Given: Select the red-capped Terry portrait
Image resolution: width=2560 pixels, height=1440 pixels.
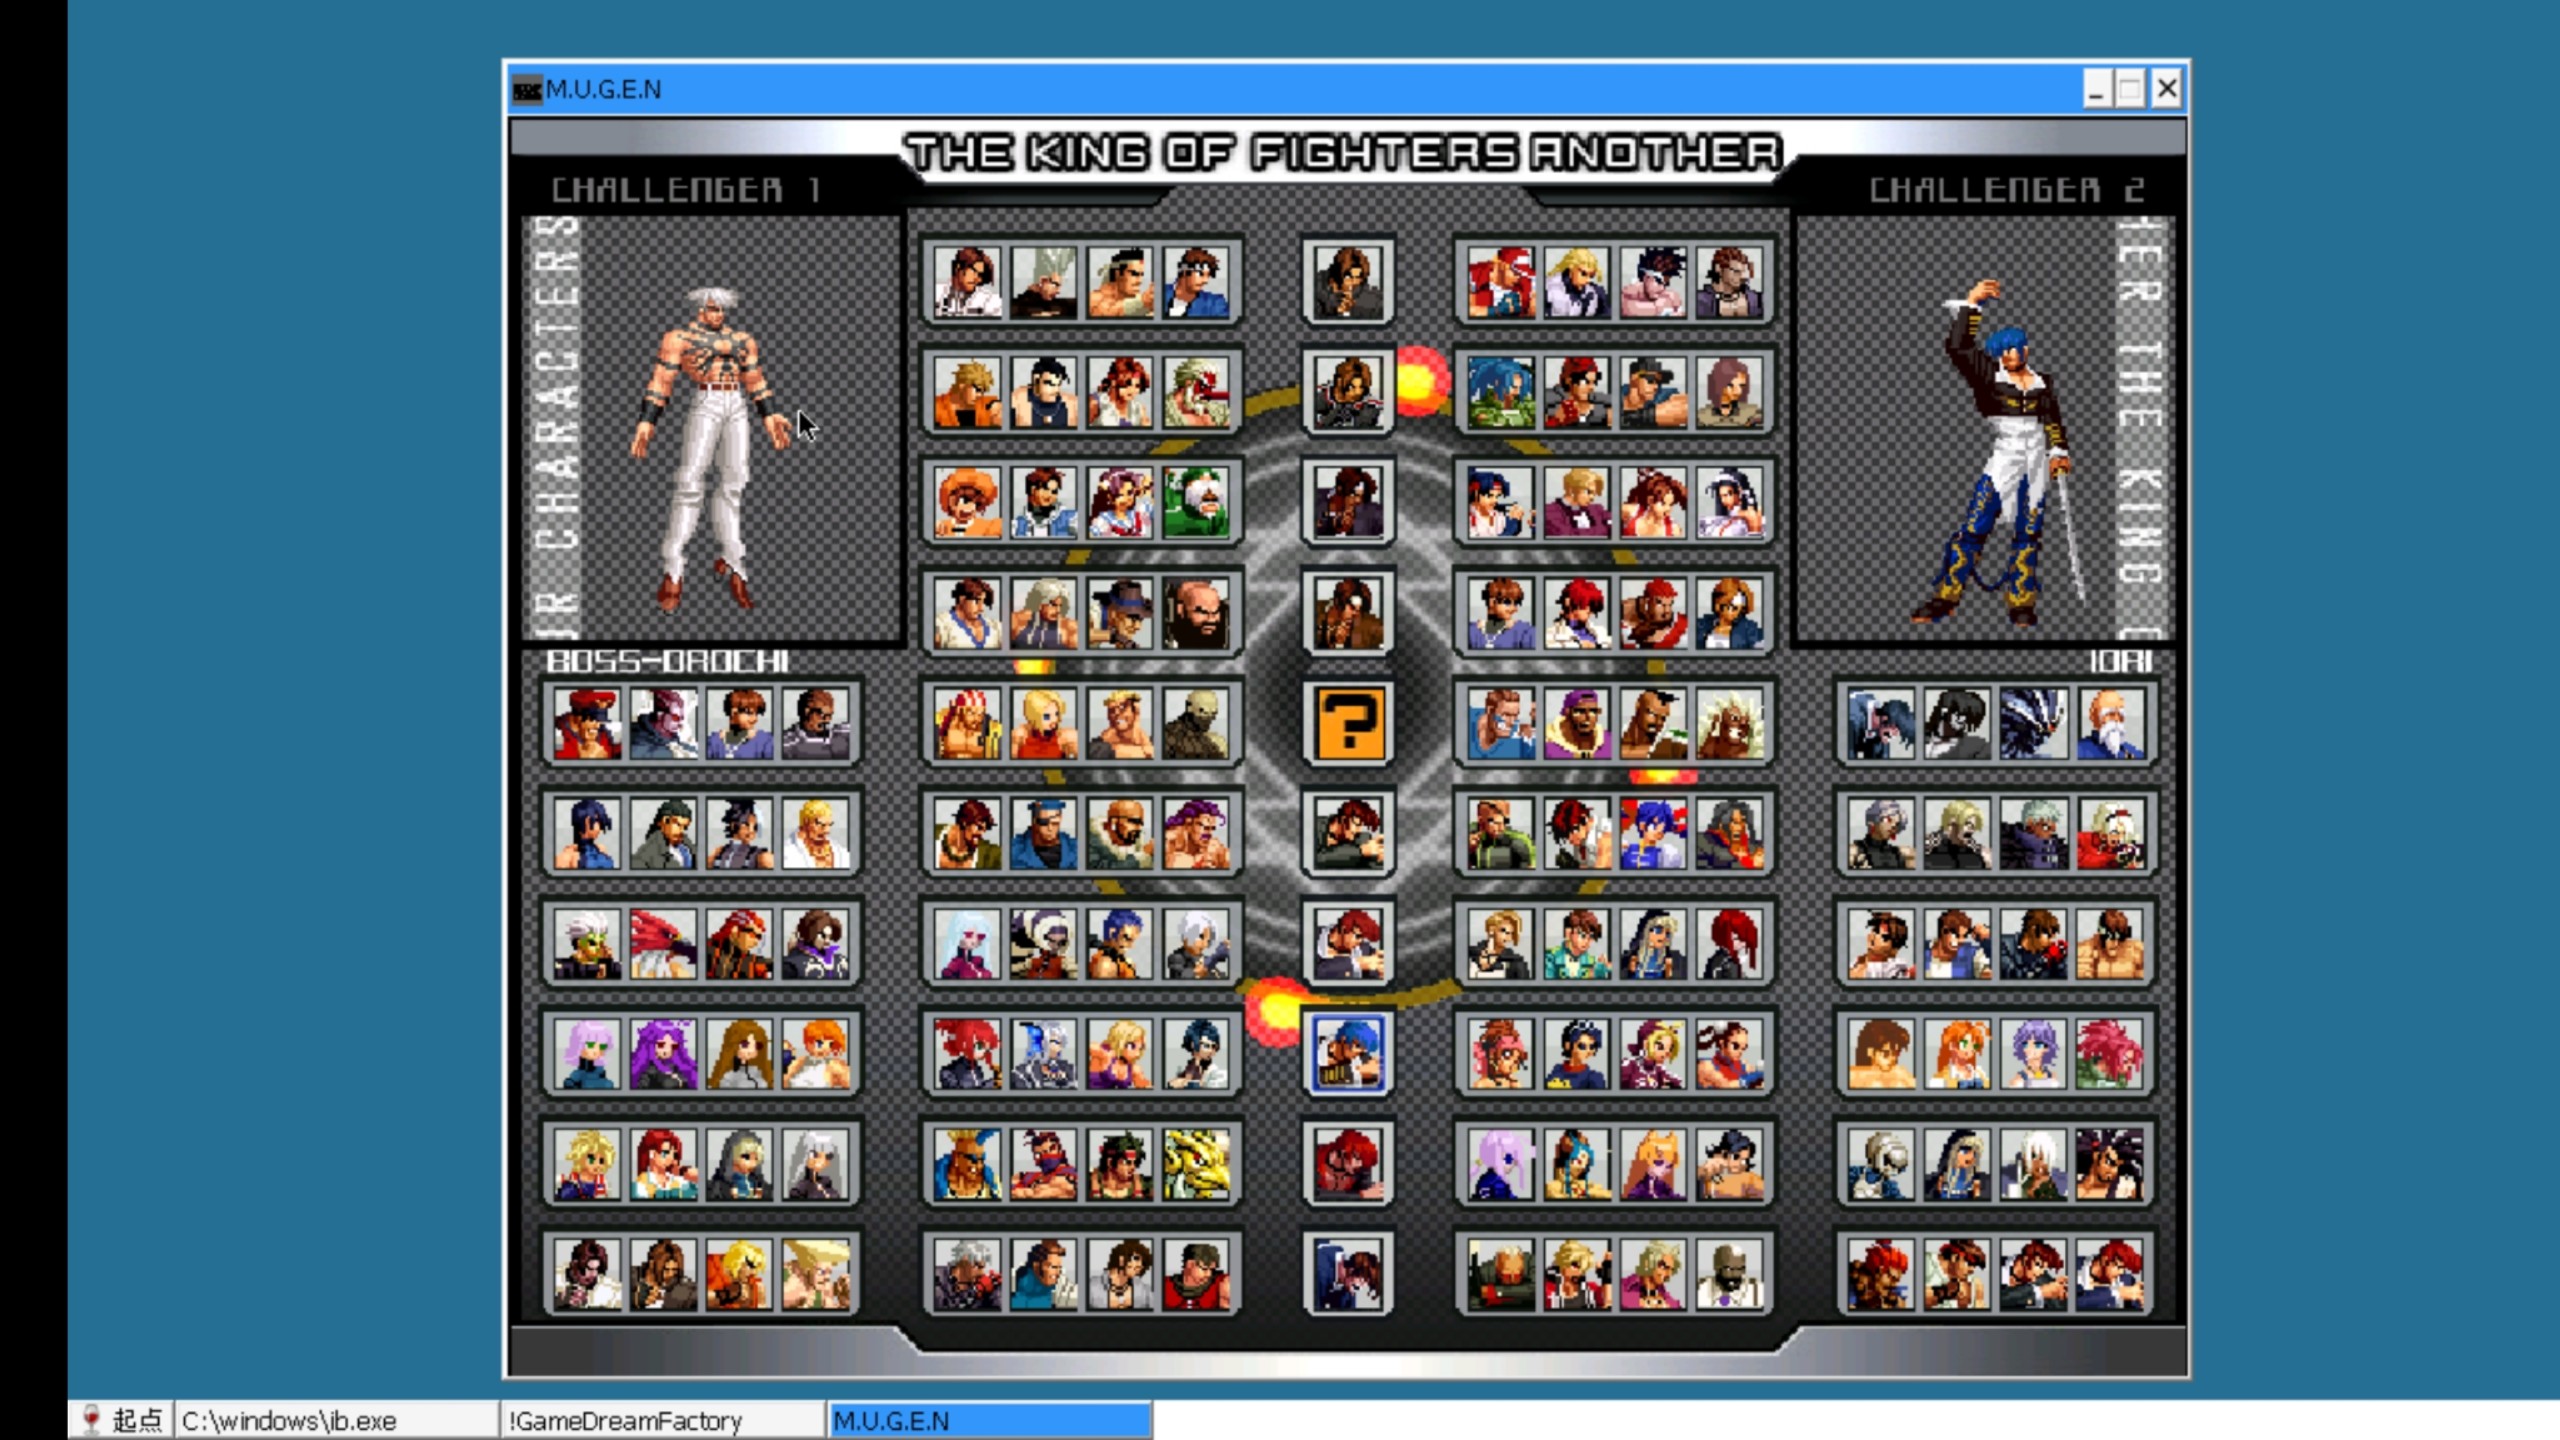Looking at the screenshot, I should point(1500,283).
